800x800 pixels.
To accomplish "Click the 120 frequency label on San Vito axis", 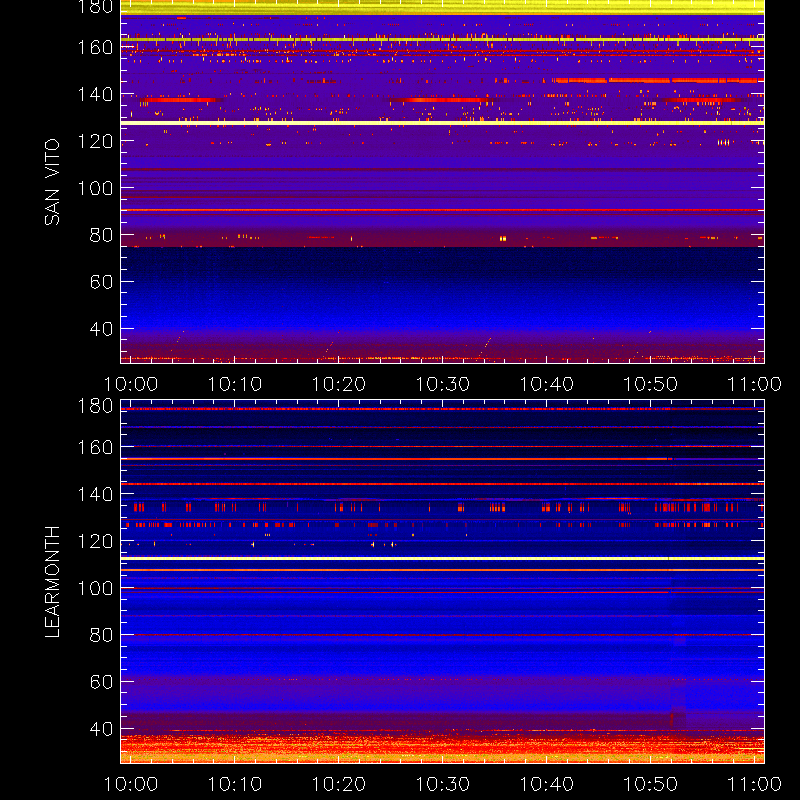I will tap(95, 141).
